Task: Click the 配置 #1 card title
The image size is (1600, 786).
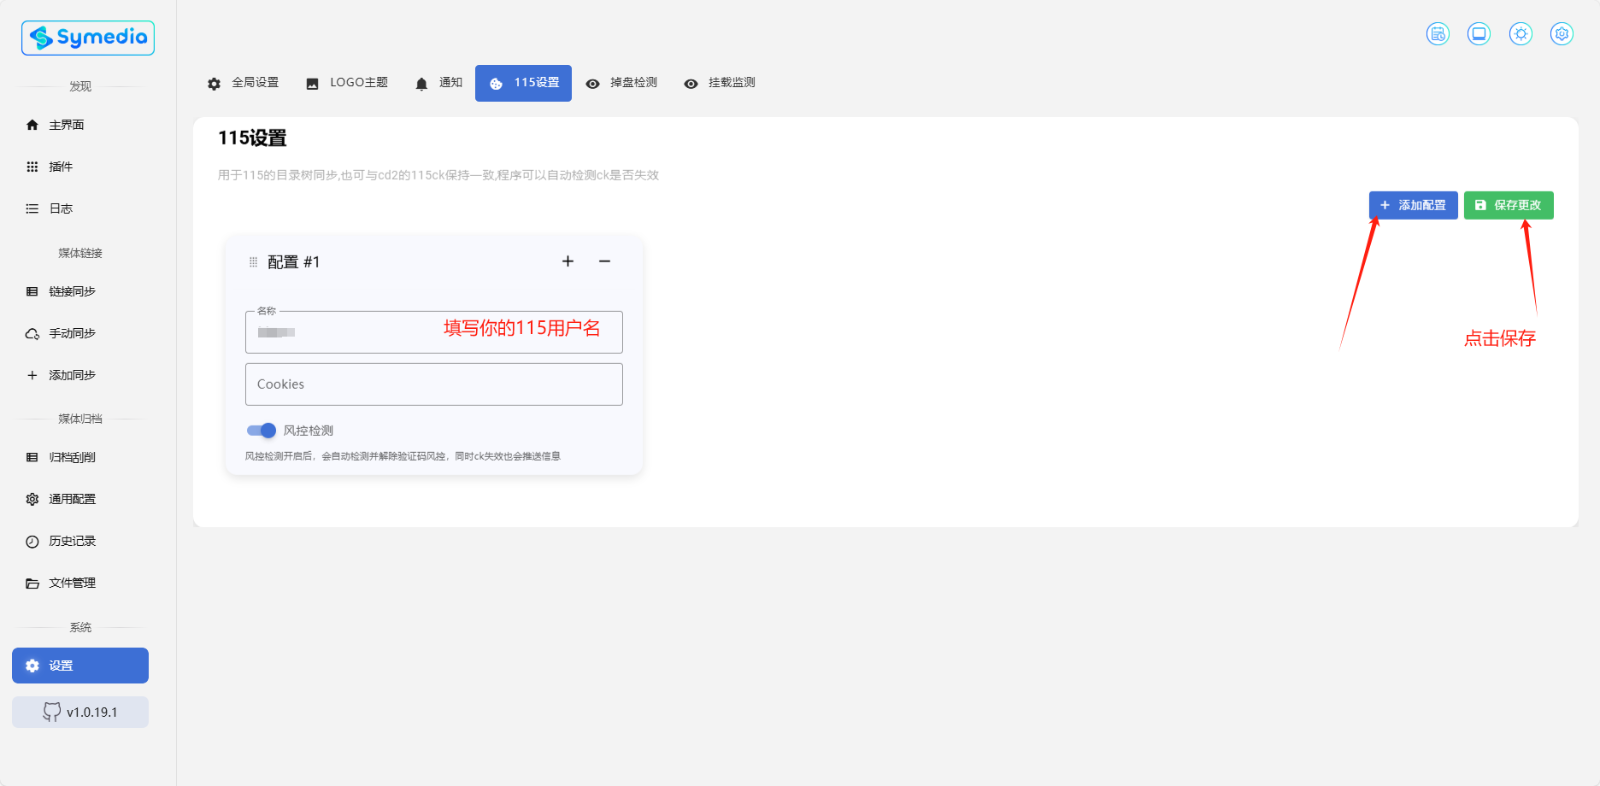Action: coord(293,262)
